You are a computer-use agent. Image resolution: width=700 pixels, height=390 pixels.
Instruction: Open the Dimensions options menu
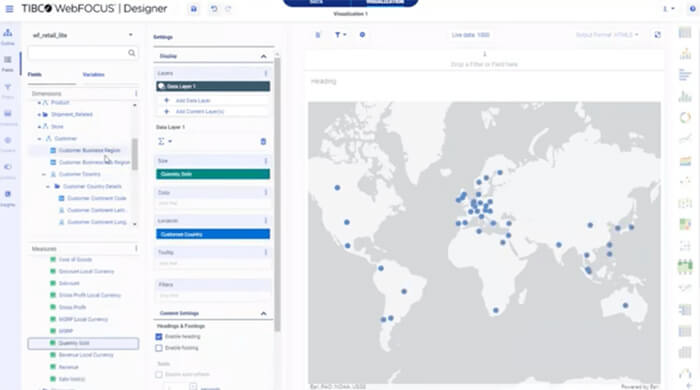pyautogui.click(x=136, y=93)
